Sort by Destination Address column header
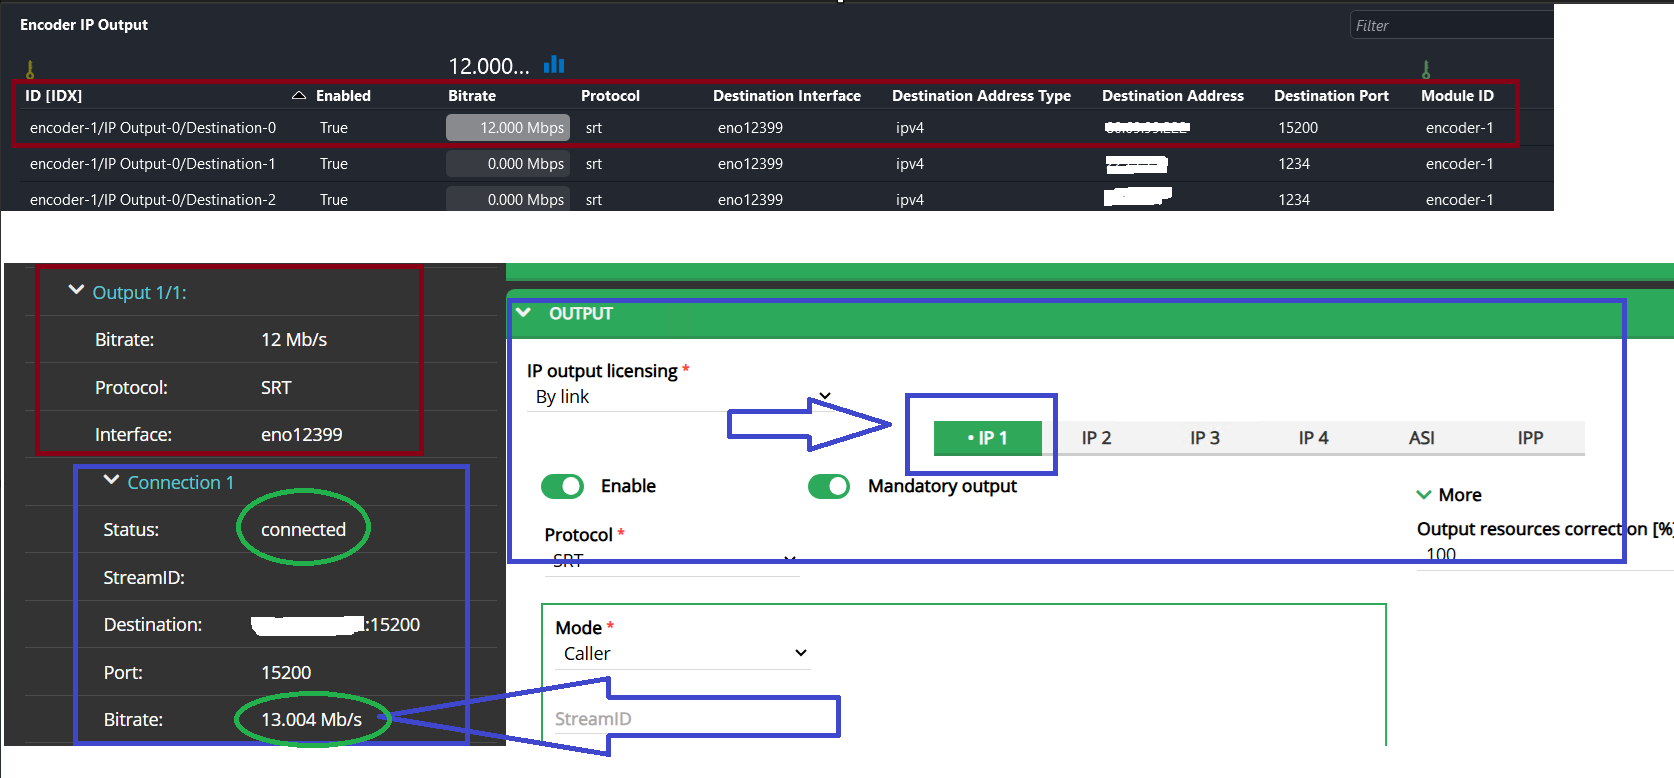 coord(1173,96)
